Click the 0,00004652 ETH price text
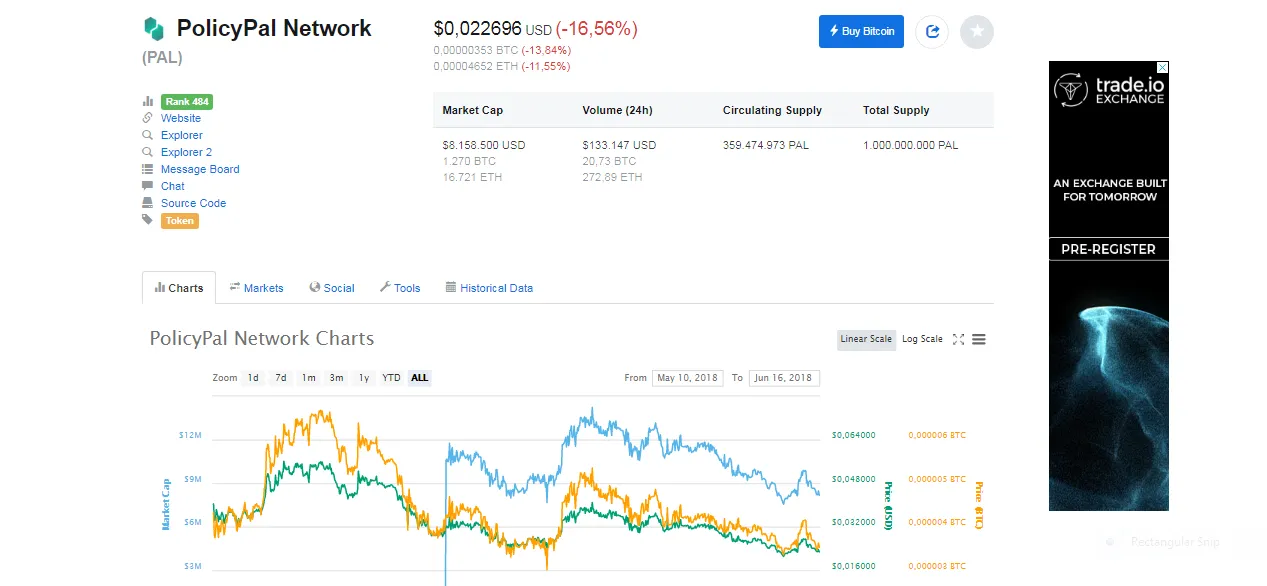This screenshot has height=586, width=1267. coord(476,66)
